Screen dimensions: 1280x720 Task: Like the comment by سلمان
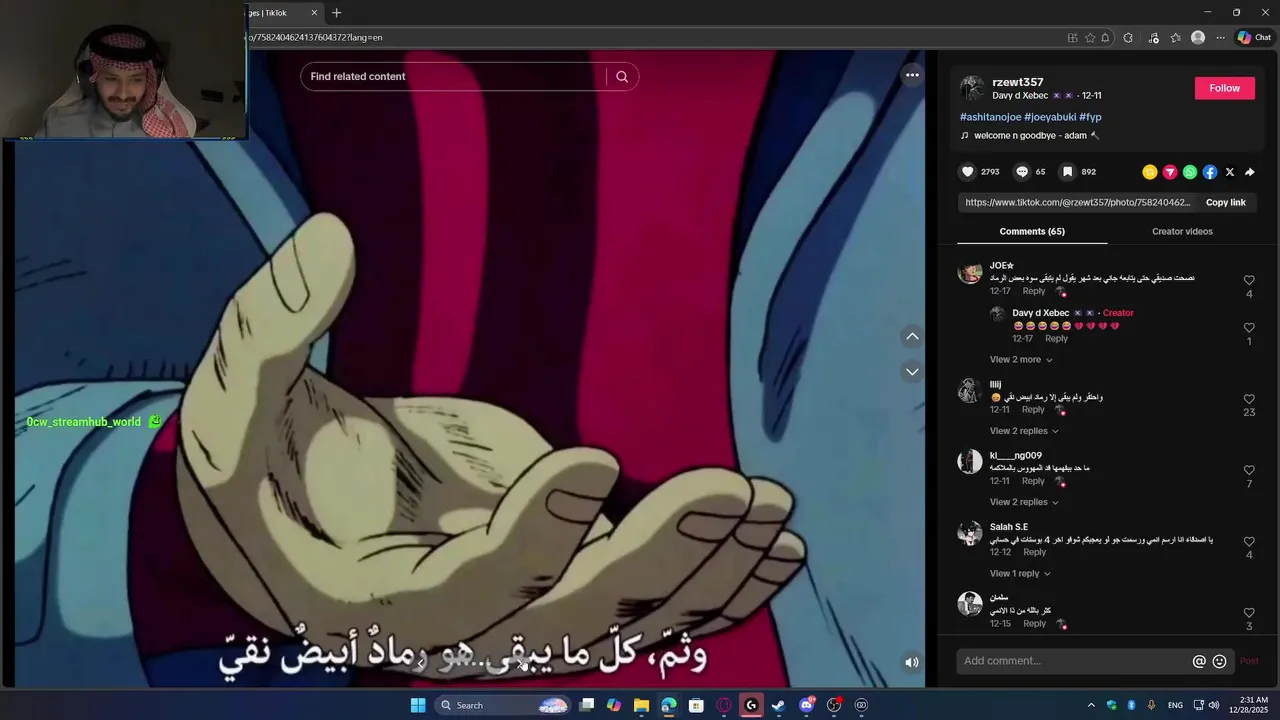1249,613
